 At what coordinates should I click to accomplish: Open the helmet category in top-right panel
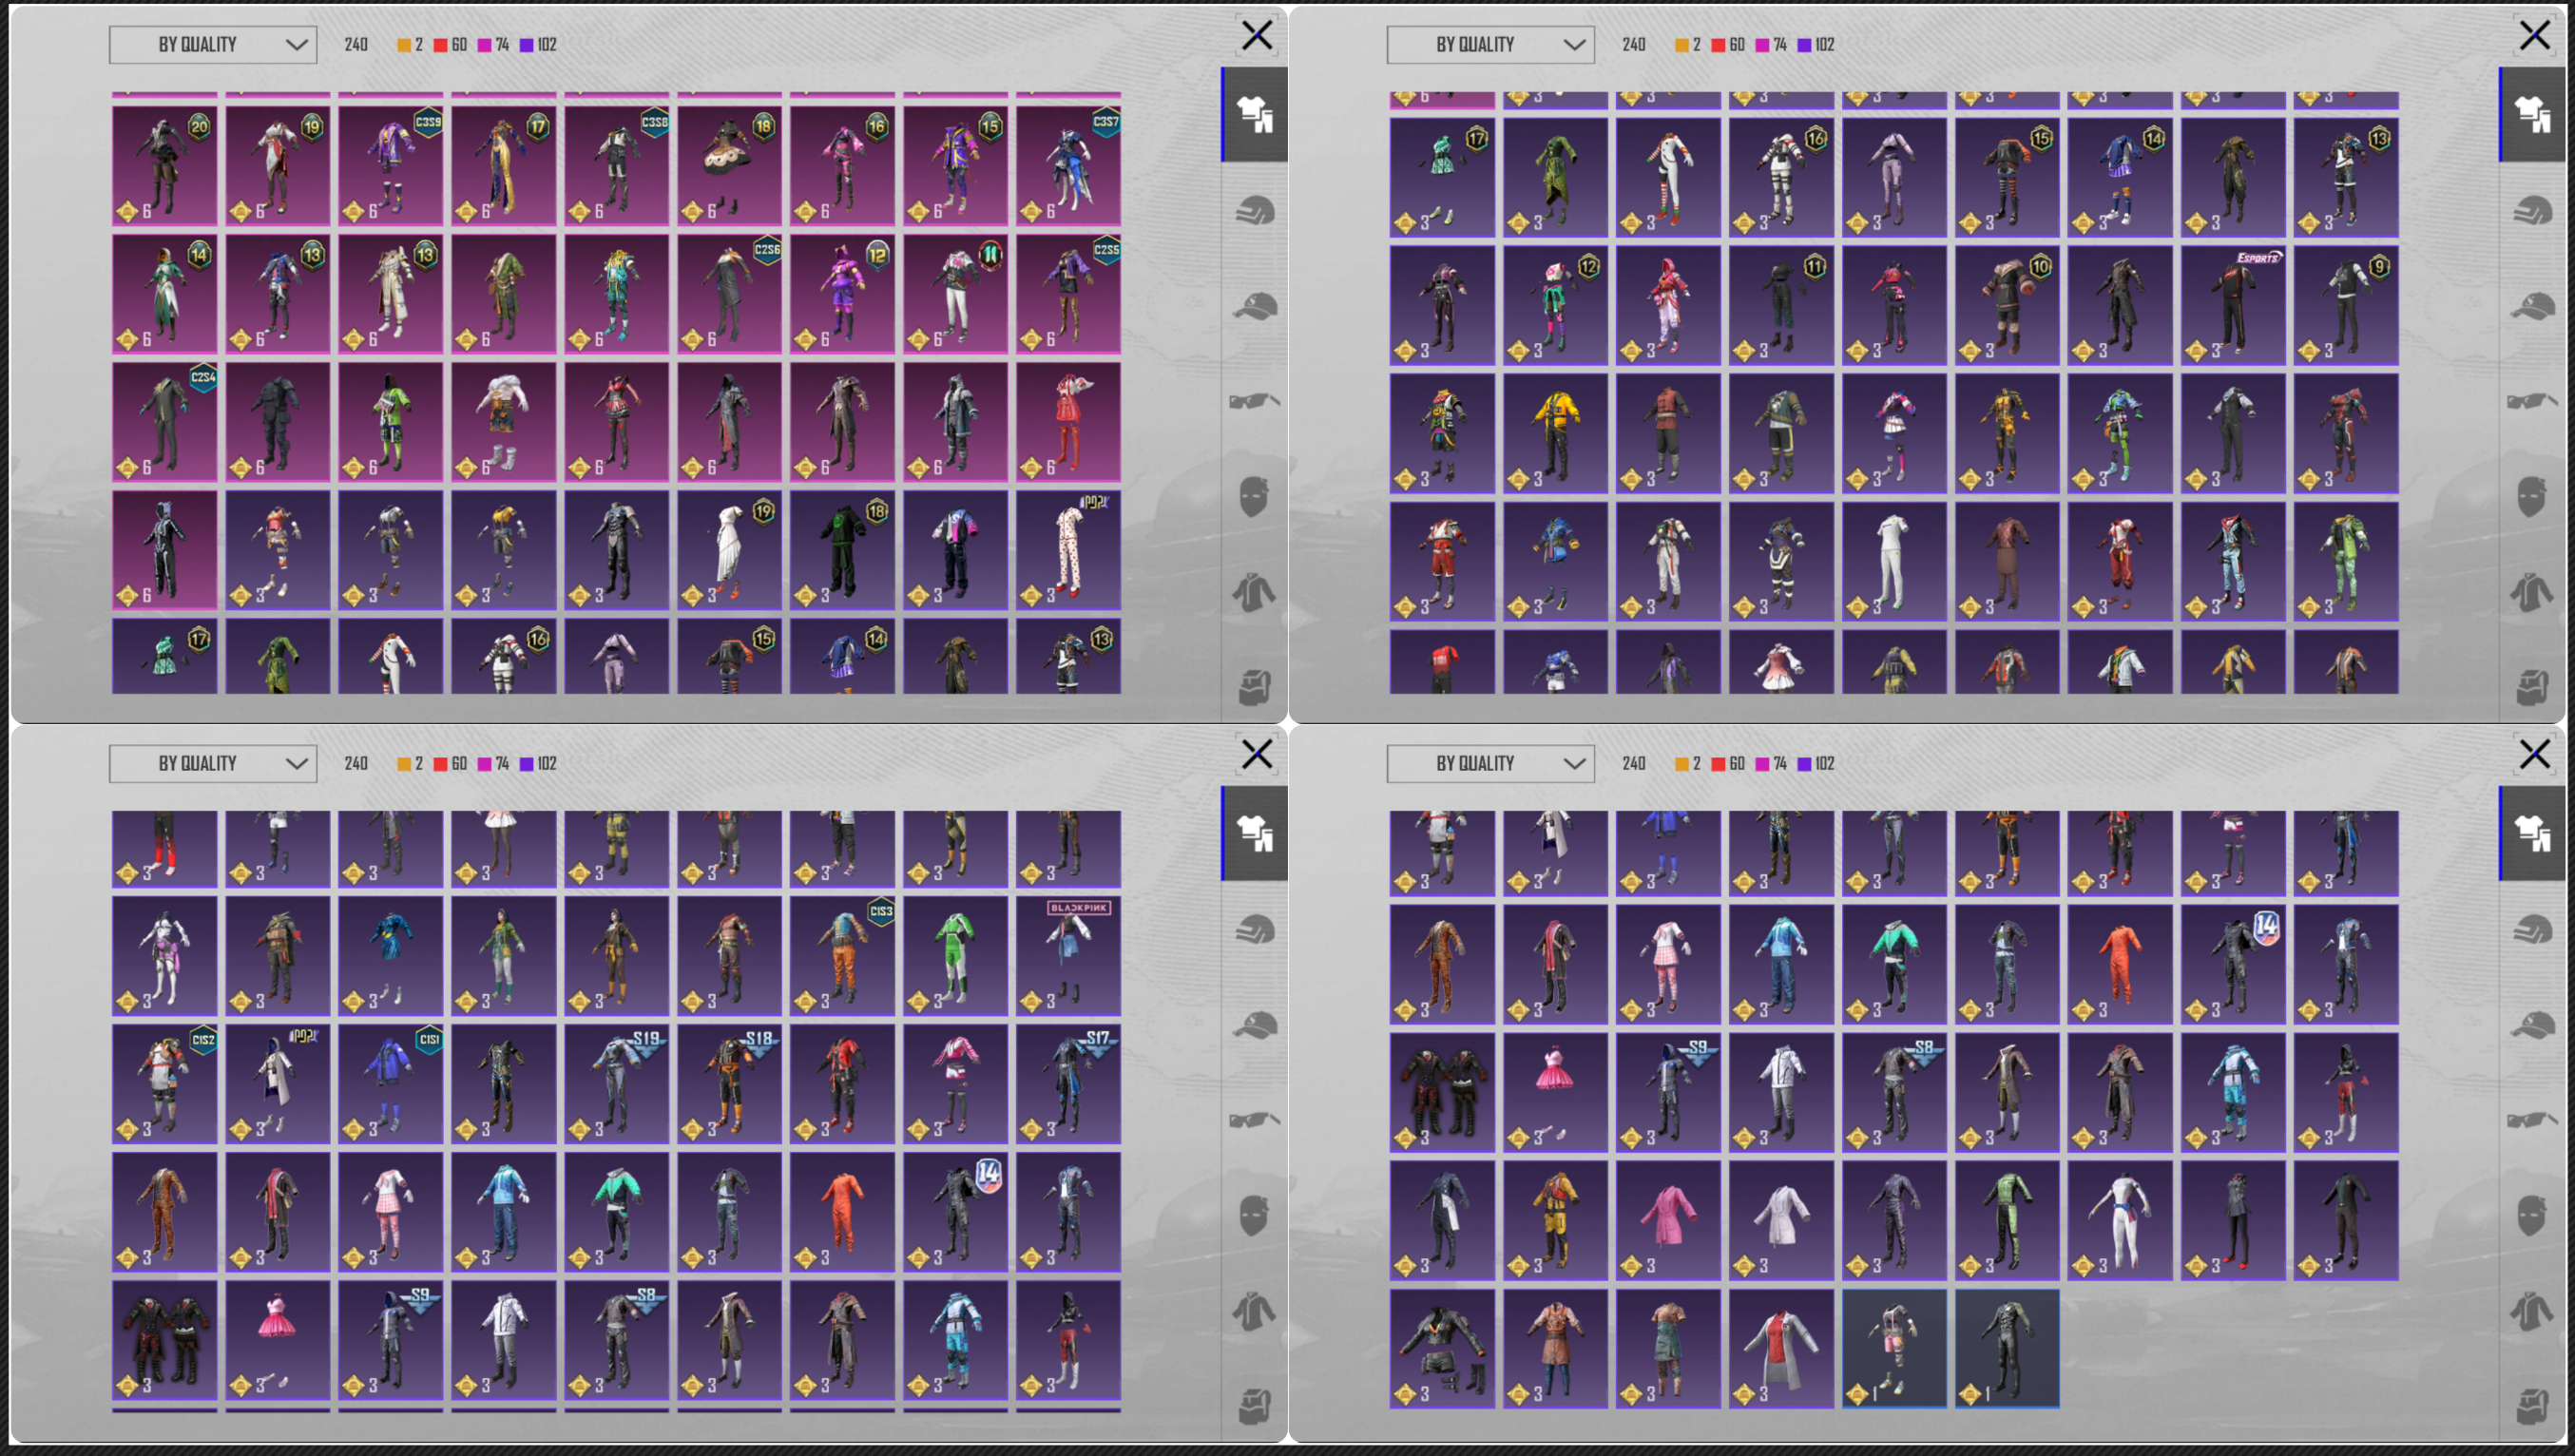(2532, 210)
